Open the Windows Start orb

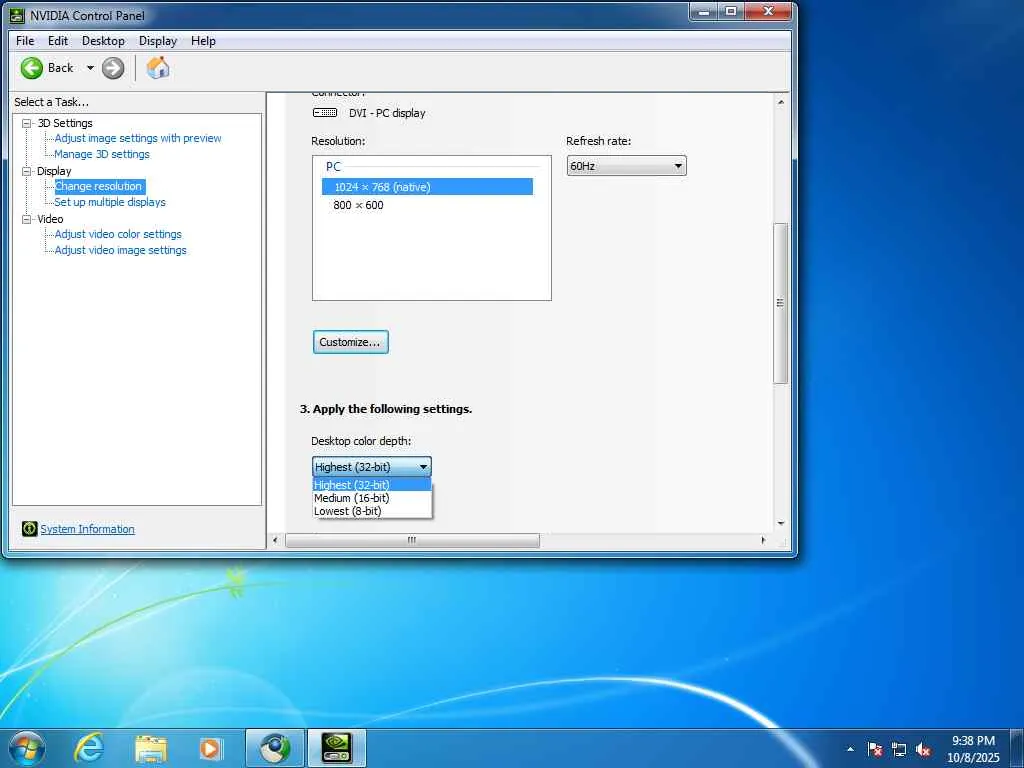(27, 748)
